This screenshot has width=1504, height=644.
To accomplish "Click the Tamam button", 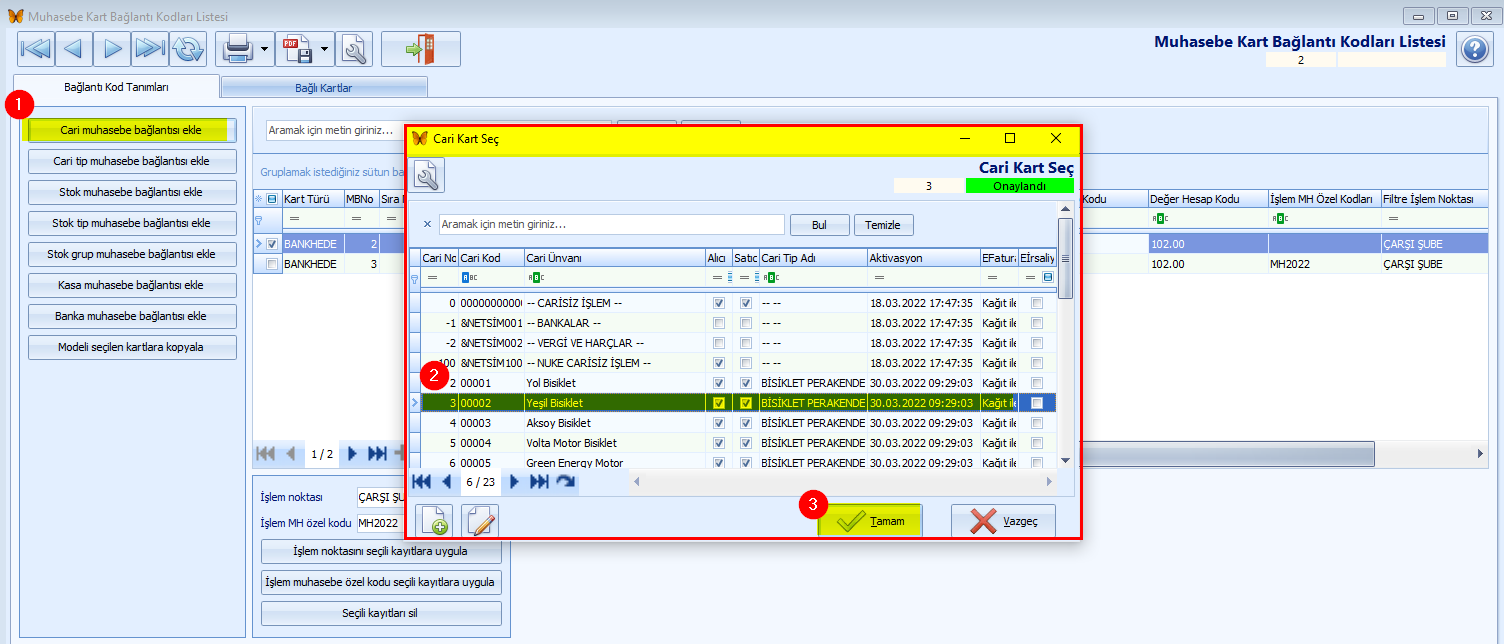I will point(870,521).
